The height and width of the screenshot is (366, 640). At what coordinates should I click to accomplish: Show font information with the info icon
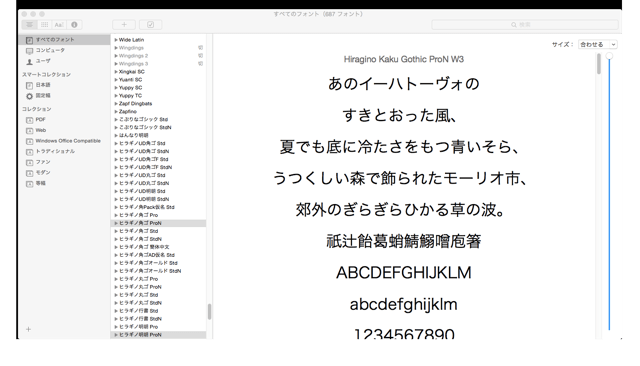[x=74, y=25]
